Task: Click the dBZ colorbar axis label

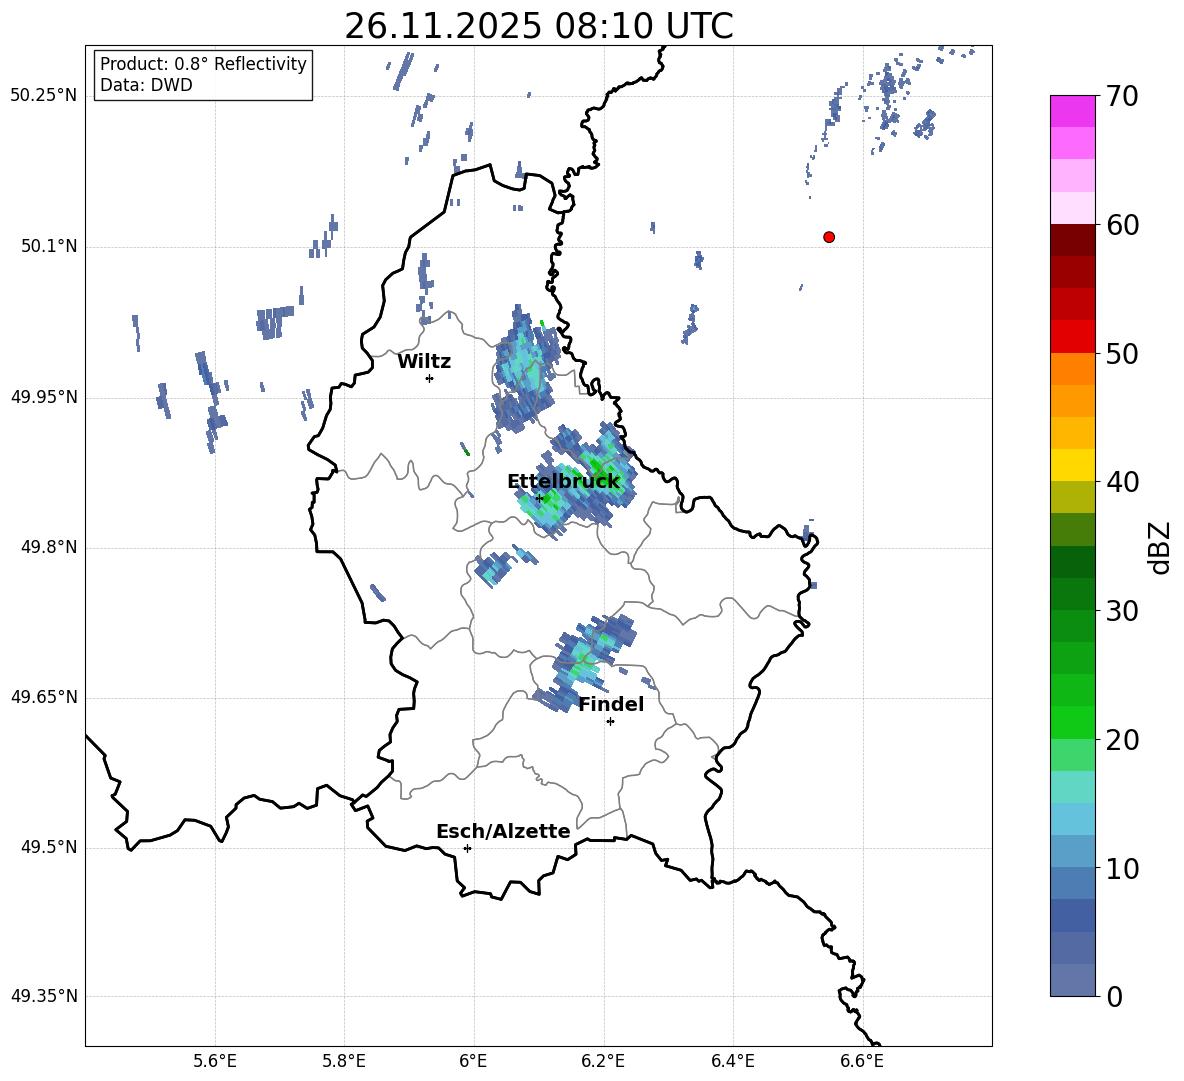Action: [1161, 547]
